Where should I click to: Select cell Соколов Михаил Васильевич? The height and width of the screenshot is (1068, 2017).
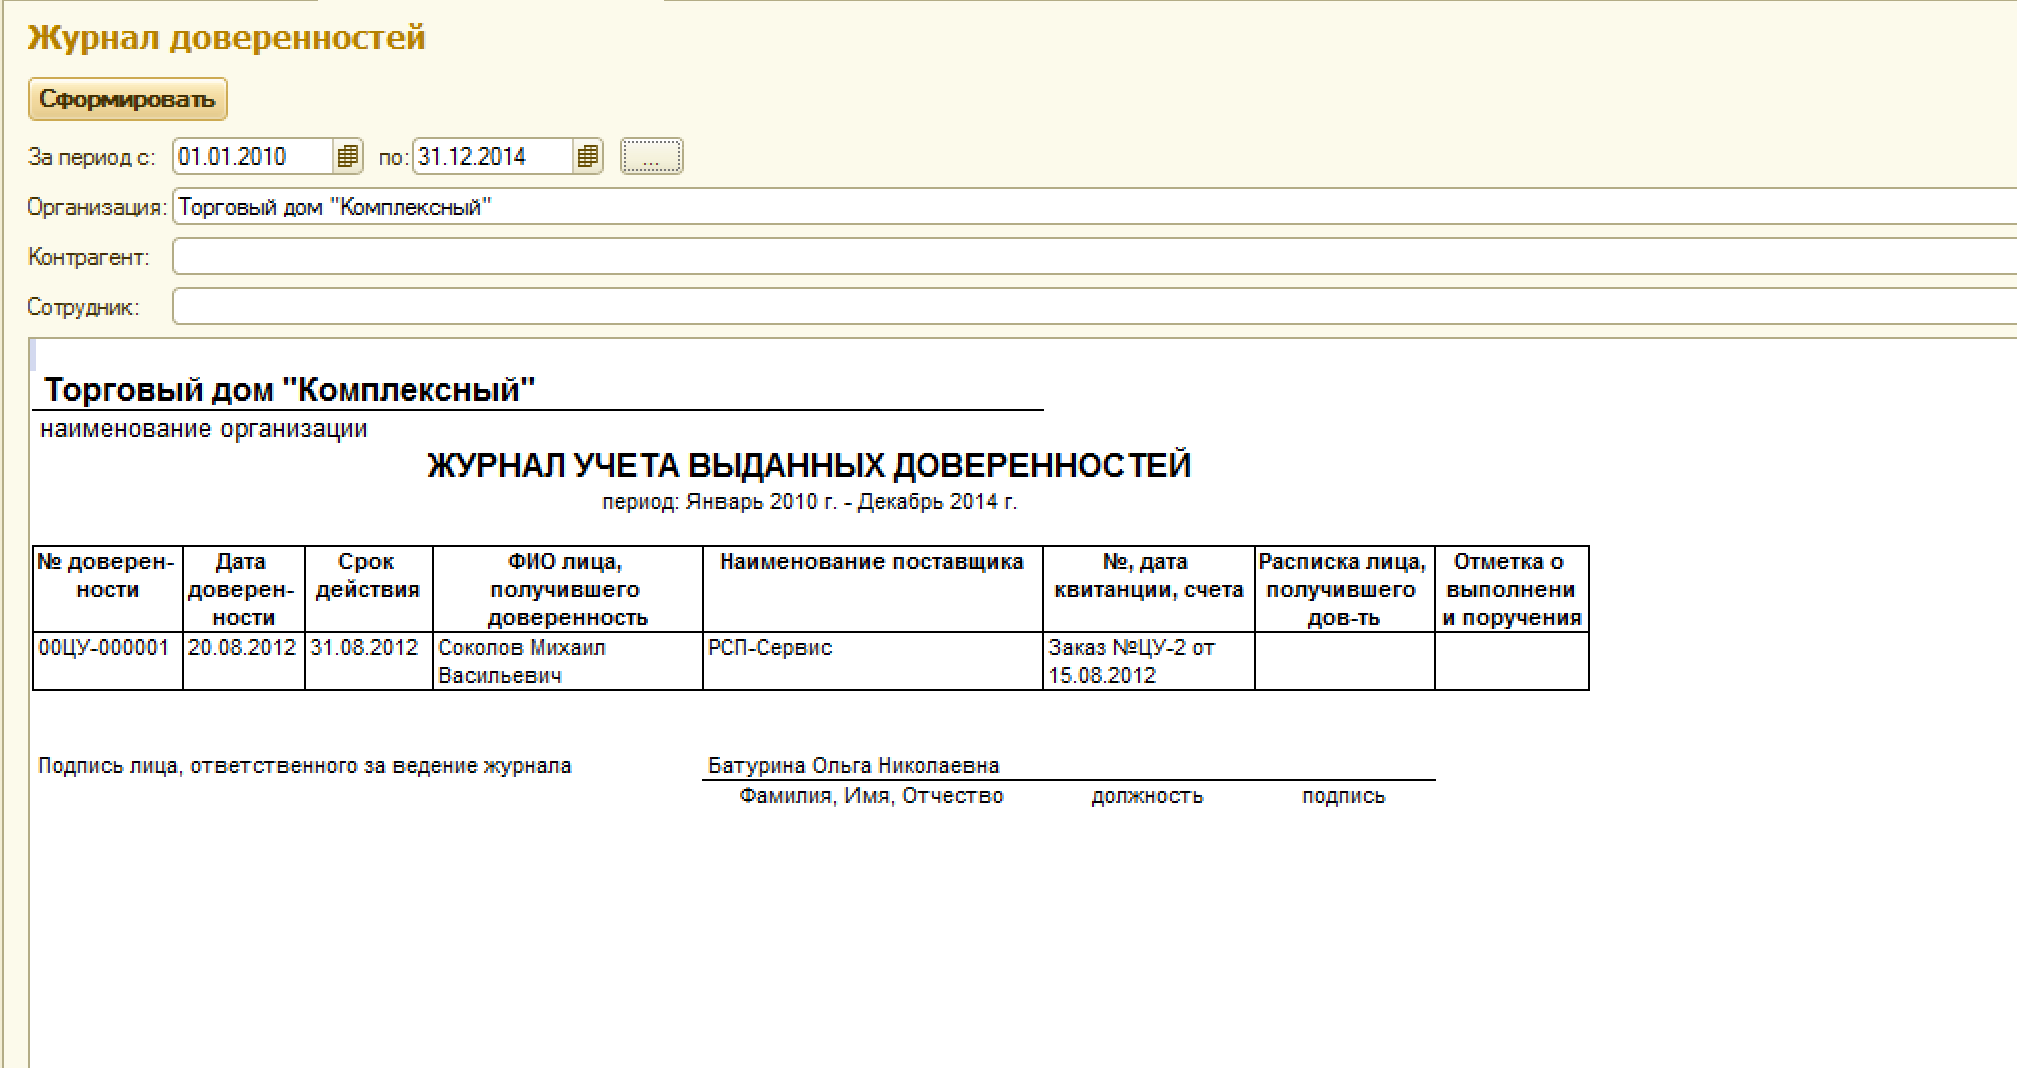pyautogui.click(x=567, y=661)
